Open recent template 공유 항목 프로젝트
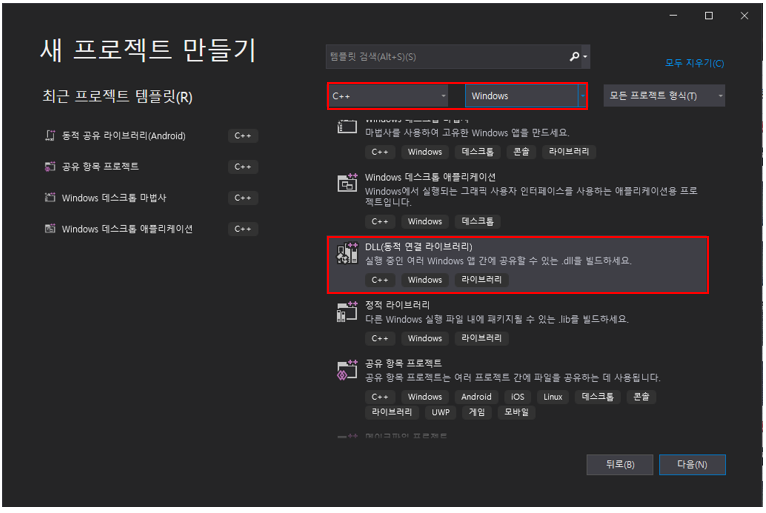This screenshot has width=766, height=513. [x=100, y=167]
